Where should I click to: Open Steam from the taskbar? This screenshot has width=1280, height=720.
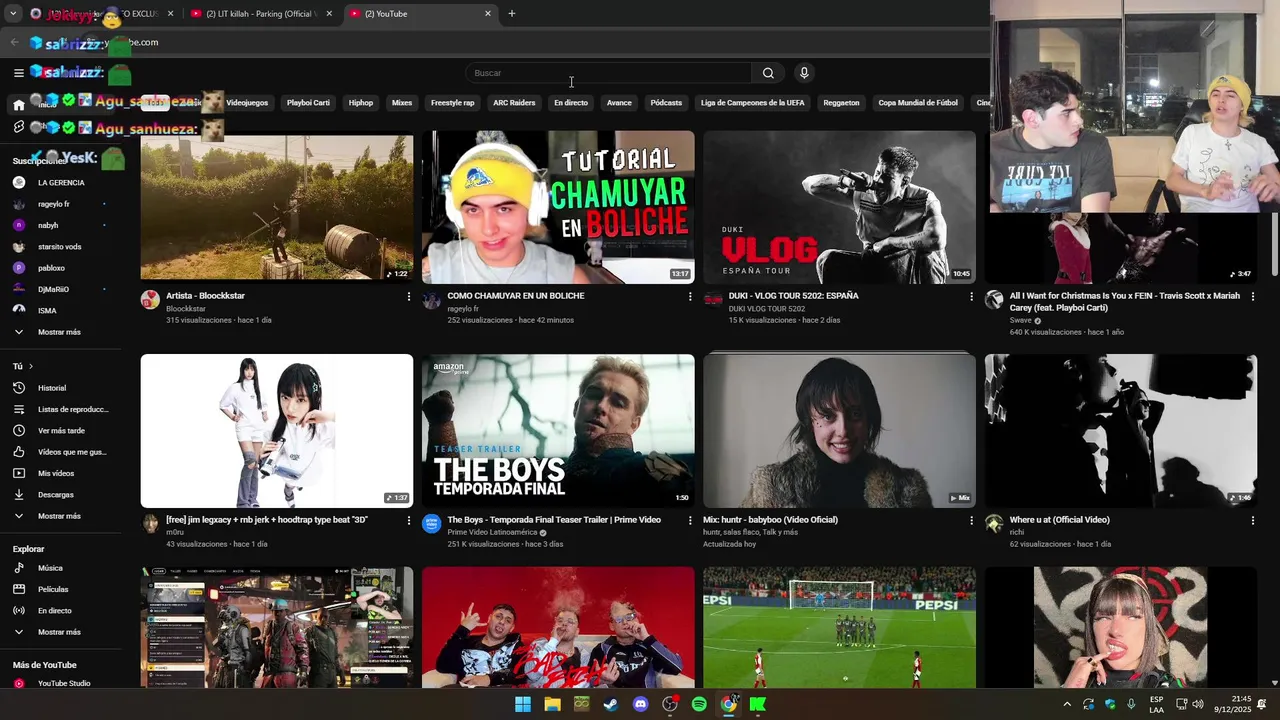(x=611, y=704)
